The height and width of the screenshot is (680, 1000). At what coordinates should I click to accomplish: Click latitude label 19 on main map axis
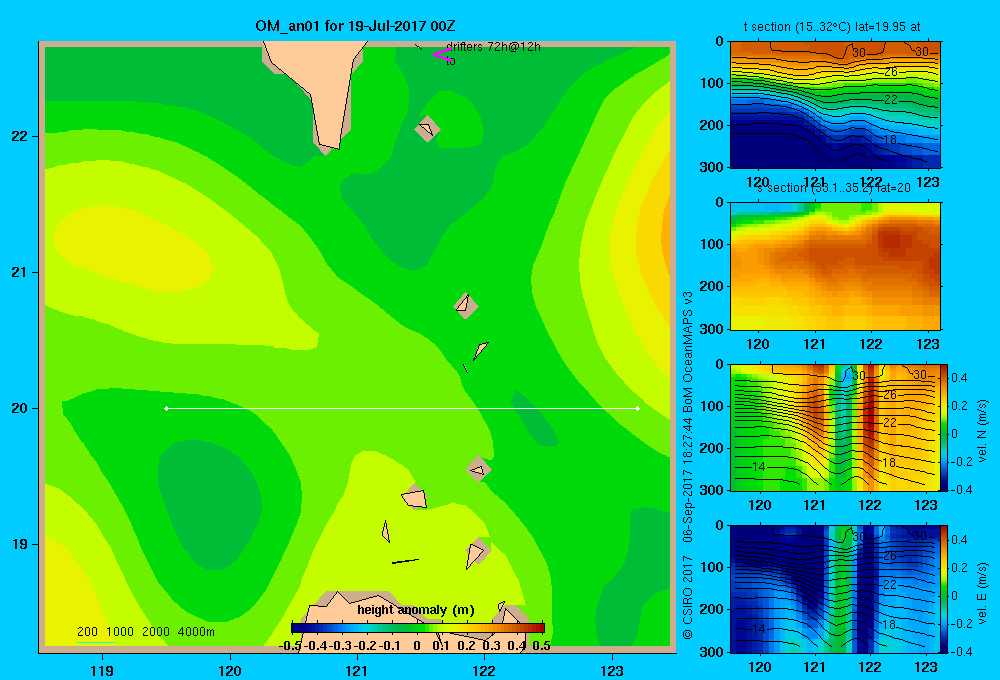point(20,544)
